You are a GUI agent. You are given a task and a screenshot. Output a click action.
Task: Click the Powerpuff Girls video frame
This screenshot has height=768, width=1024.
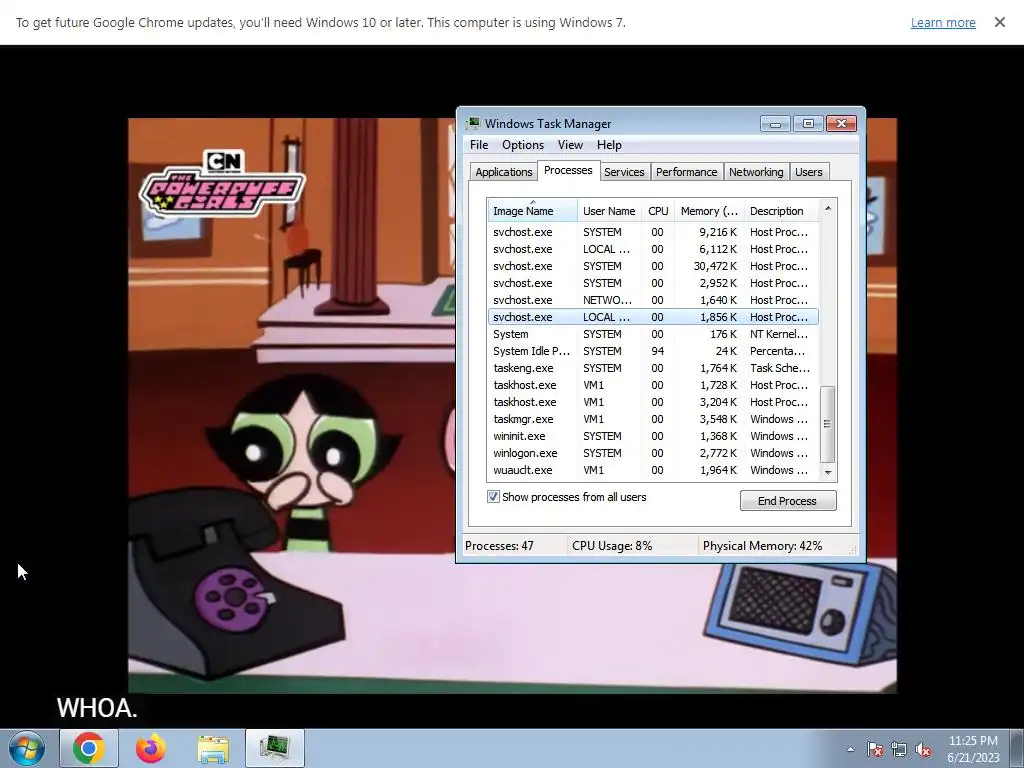coord(294,405)
